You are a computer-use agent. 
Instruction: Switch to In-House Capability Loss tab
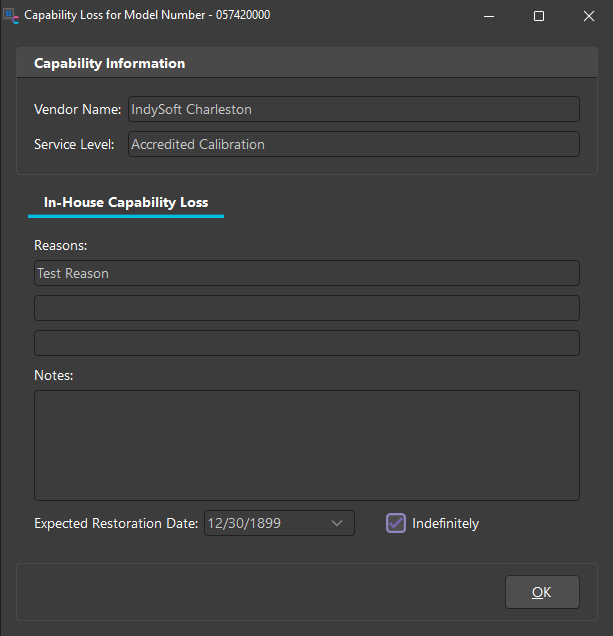[126, 202]
